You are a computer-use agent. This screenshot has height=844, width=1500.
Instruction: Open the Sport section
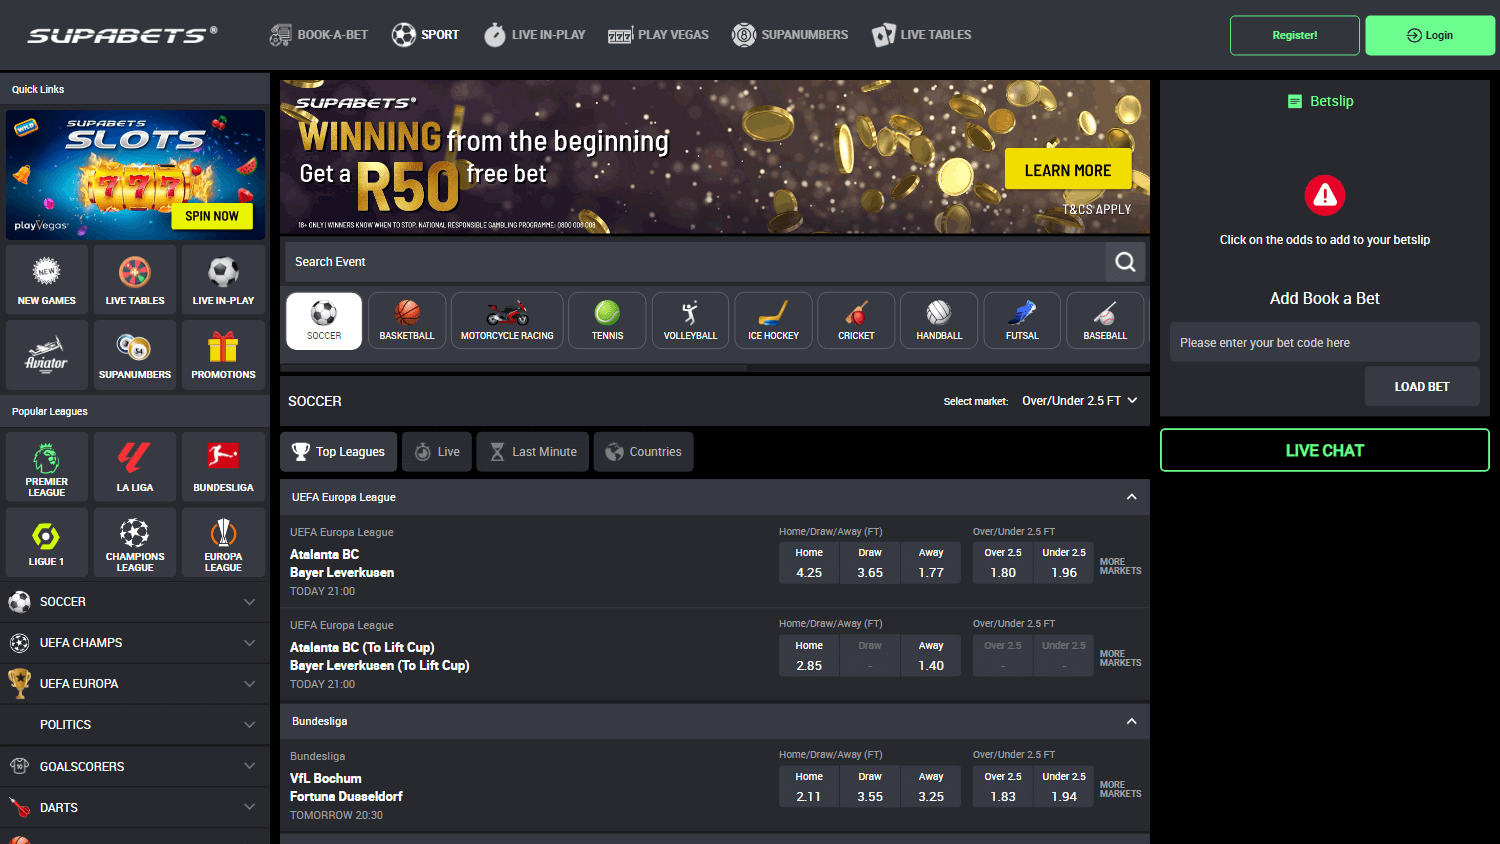pyautogui.click(x=425, y=35)
